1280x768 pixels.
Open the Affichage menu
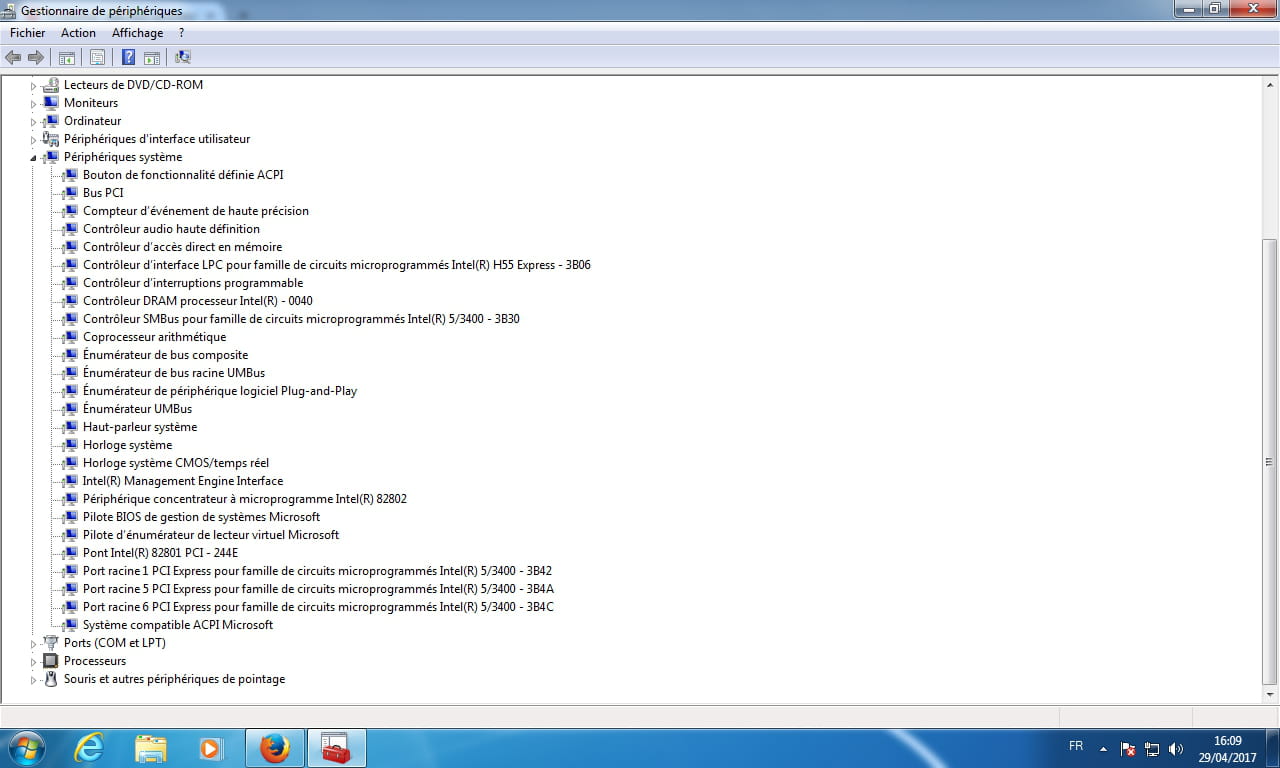[x=137, y=33]
